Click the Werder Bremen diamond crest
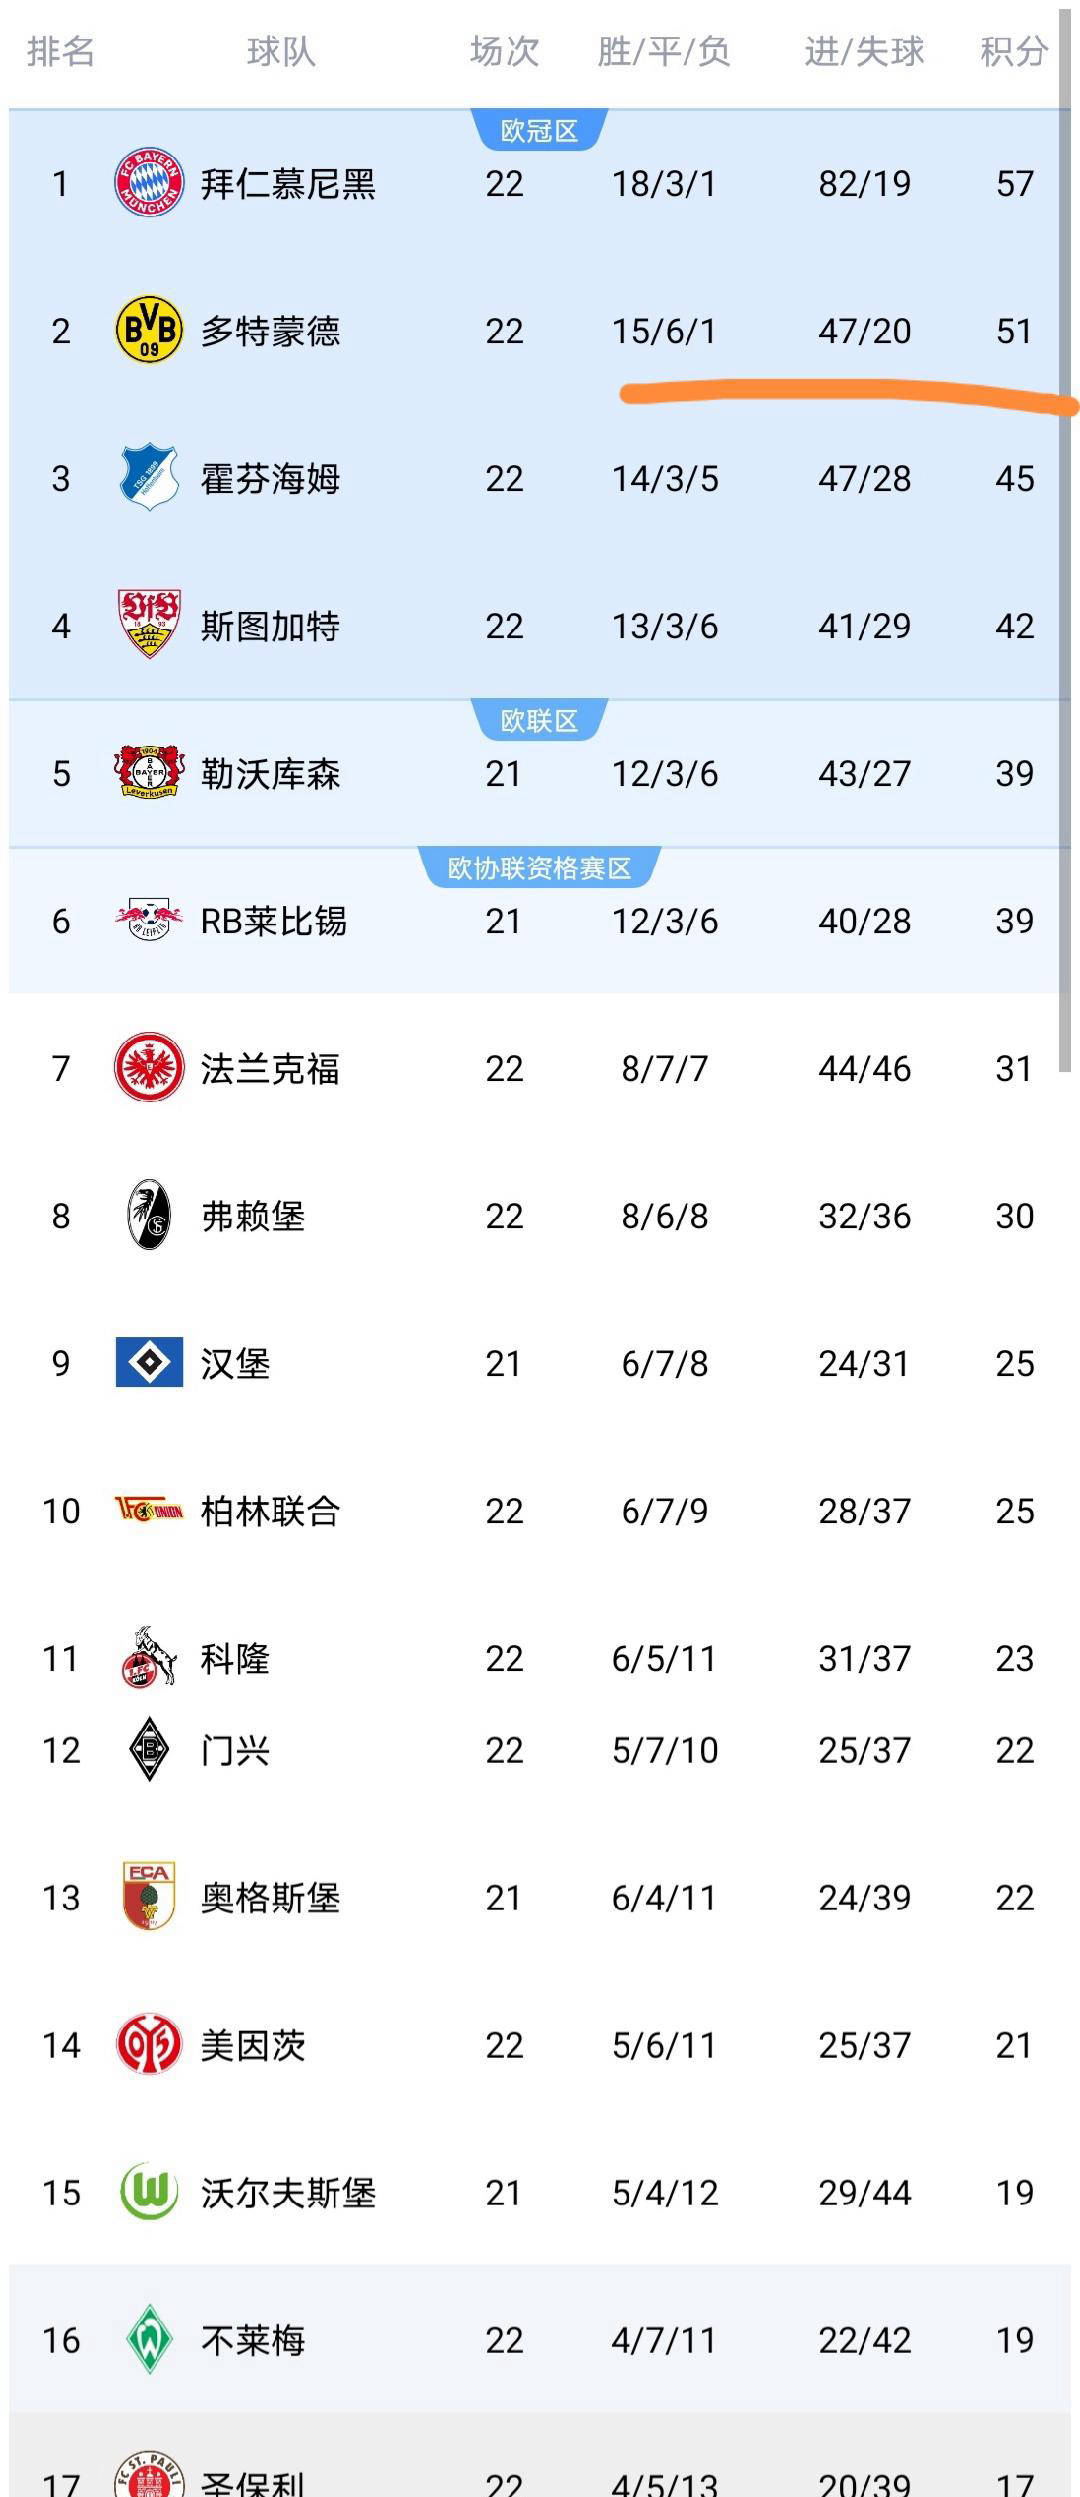This screenshot has height=2497, width=1080. pos(149,2339)
